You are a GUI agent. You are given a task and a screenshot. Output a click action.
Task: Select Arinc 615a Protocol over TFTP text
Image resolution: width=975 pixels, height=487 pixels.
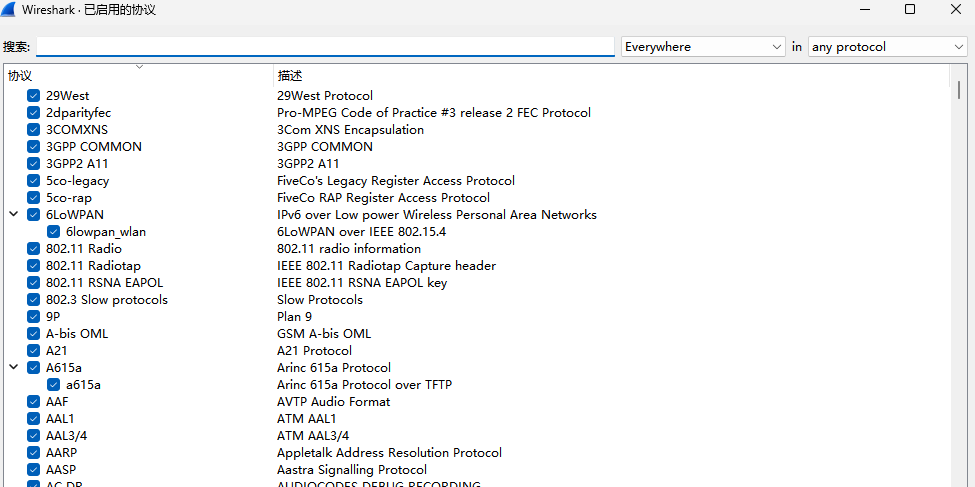click(364, 385)
